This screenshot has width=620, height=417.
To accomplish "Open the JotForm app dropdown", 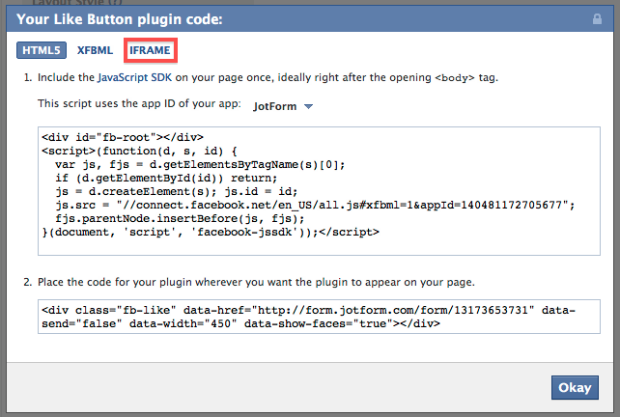I will point(284,105).
